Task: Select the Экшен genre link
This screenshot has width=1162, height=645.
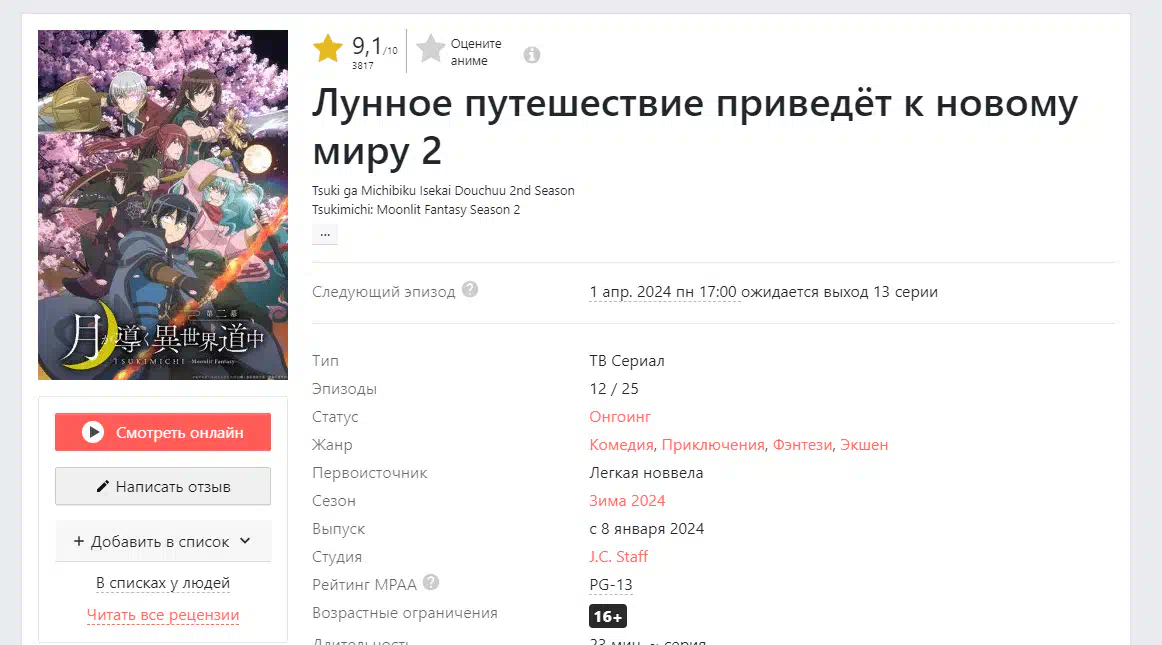Action: coord(864,445)
